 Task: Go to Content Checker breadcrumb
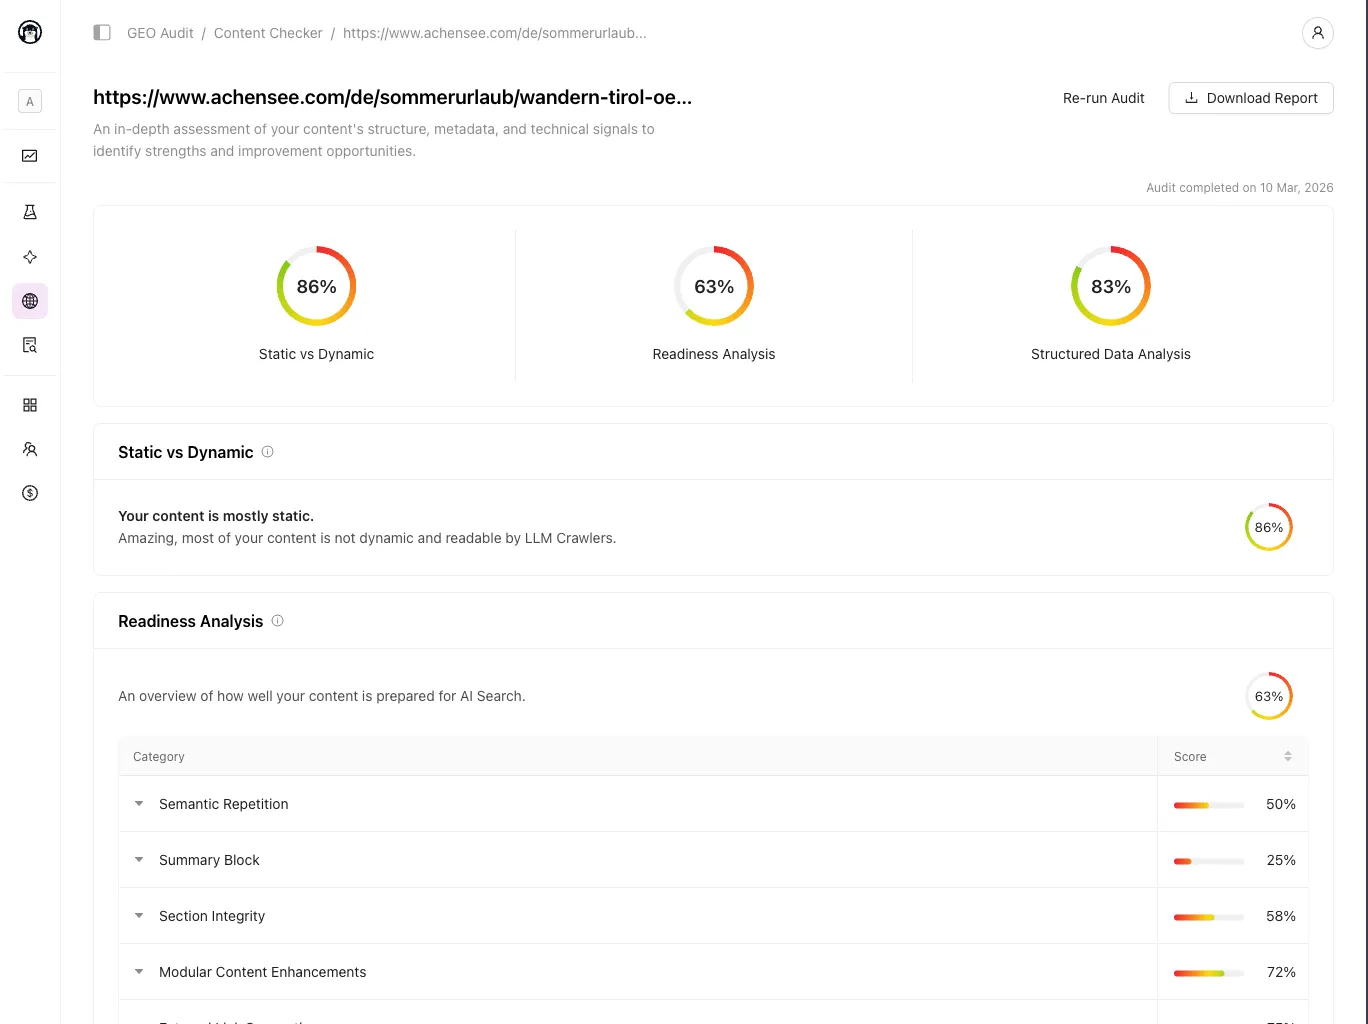[x=268, y=33]
